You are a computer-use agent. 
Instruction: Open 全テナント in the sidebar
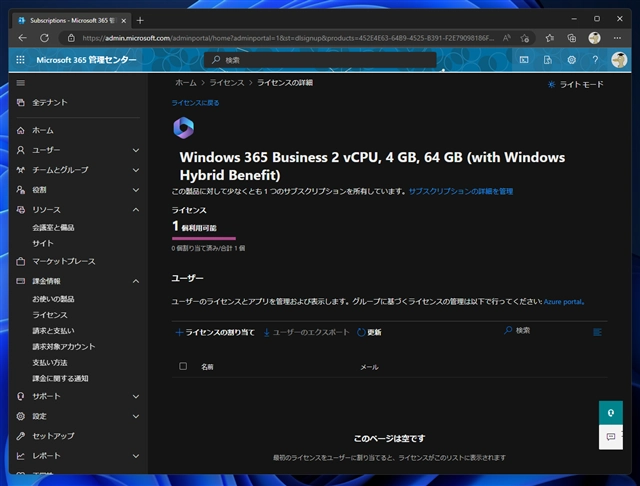point(49,102)
